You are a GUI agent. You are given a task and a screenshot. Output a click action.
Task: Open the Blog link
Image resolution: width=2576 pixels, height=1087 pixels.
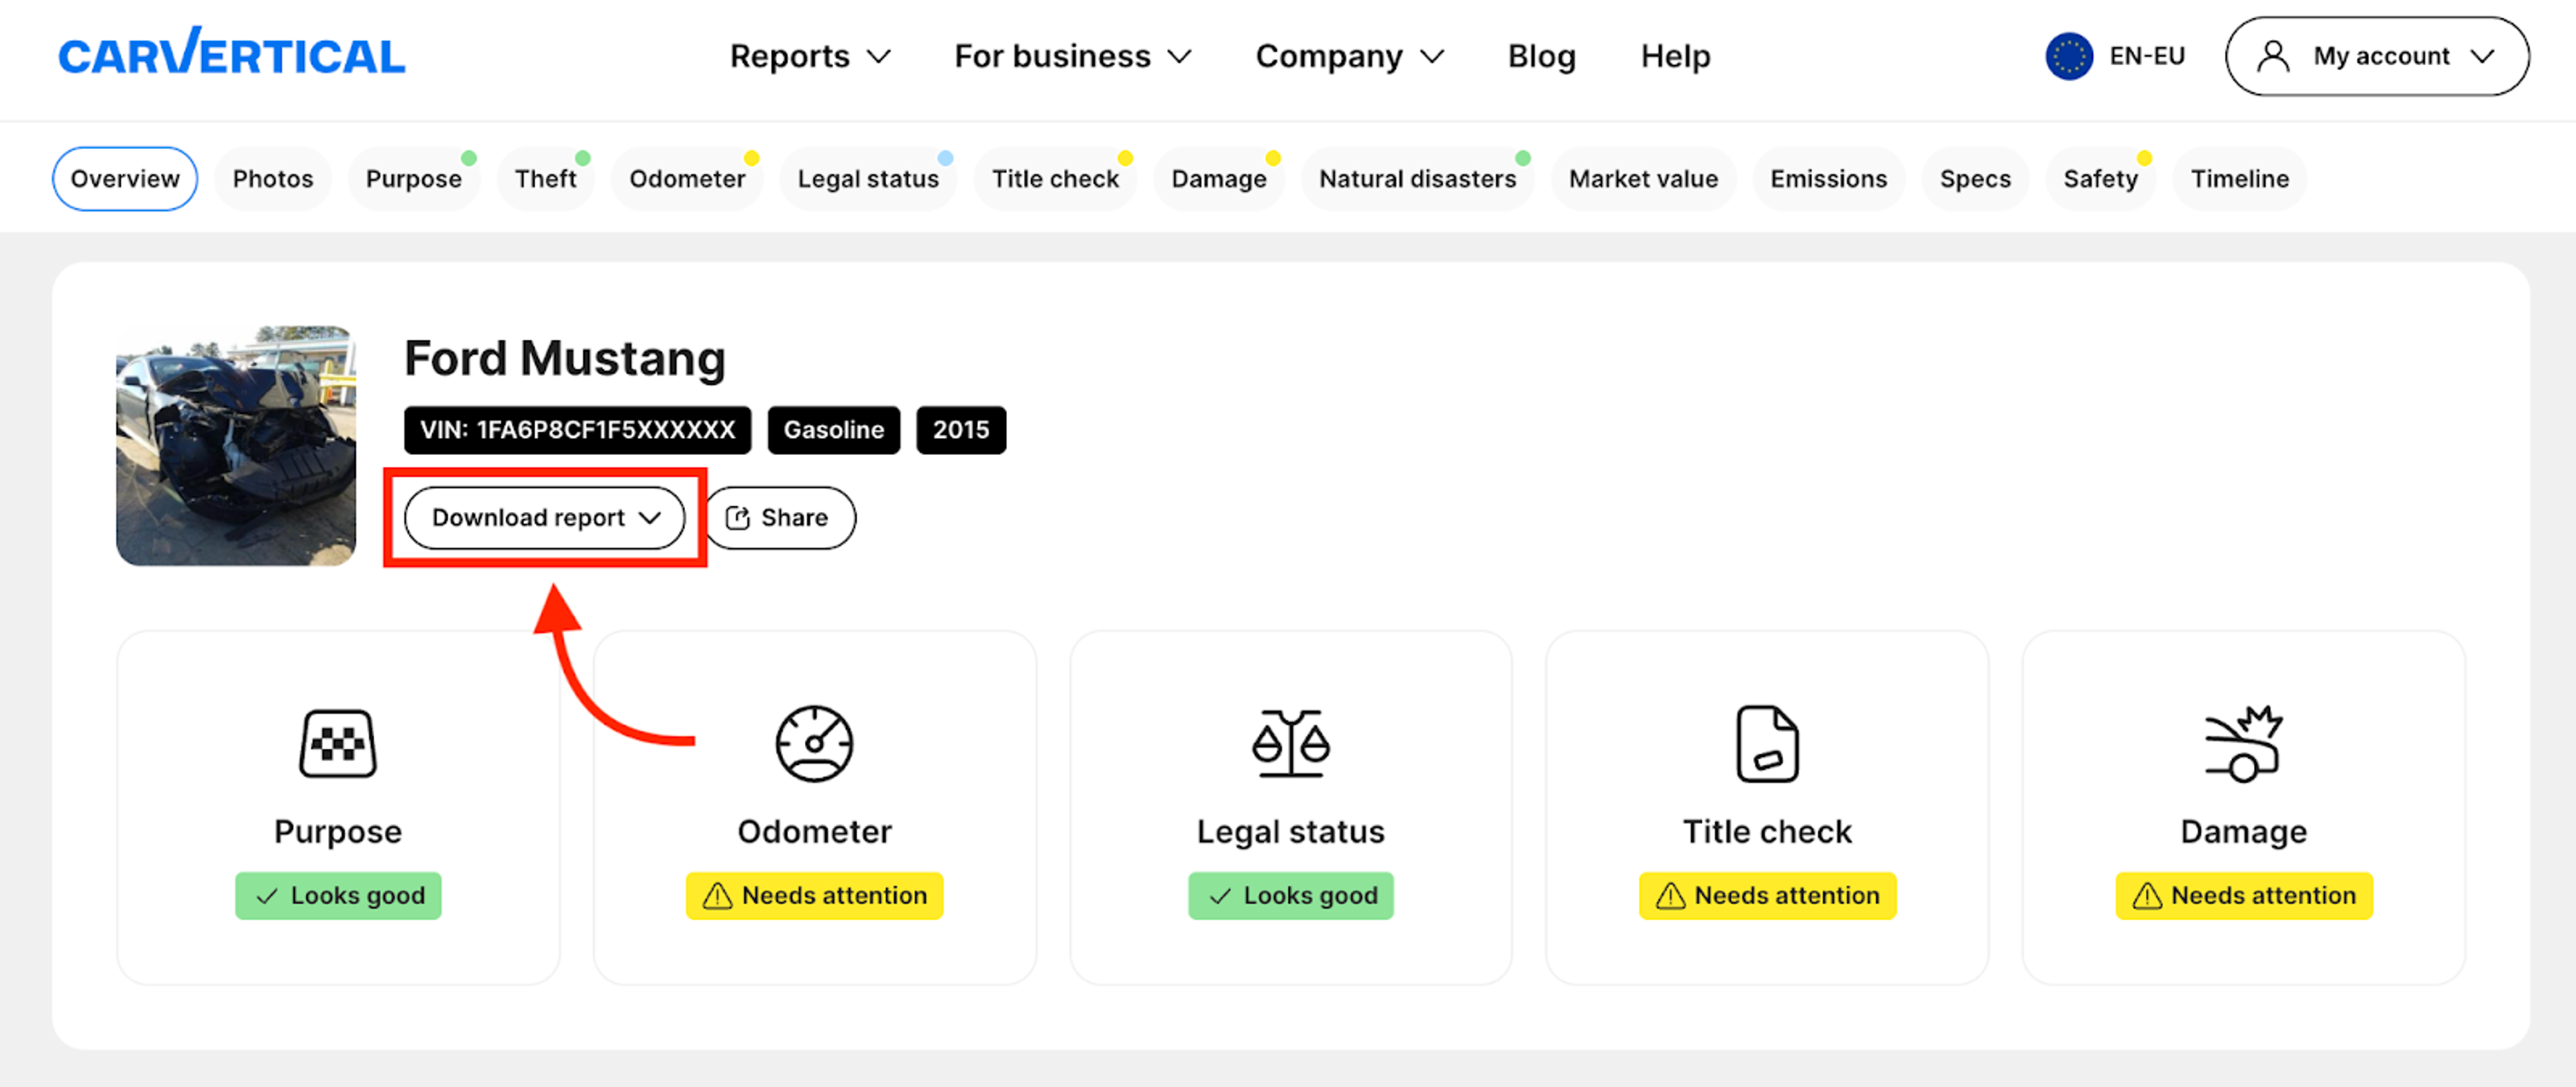(x=1541, y=56)
